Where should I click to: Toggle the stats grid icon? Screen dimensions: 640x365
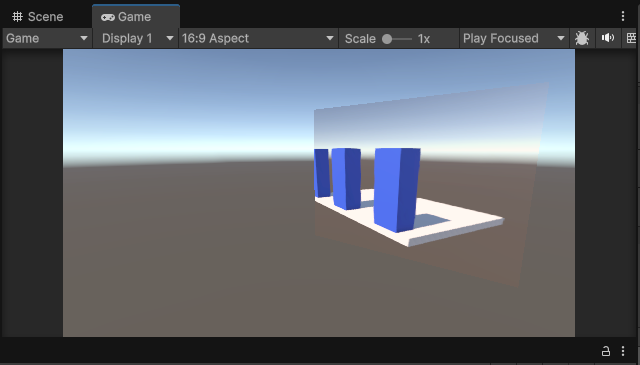coord(631,38)
